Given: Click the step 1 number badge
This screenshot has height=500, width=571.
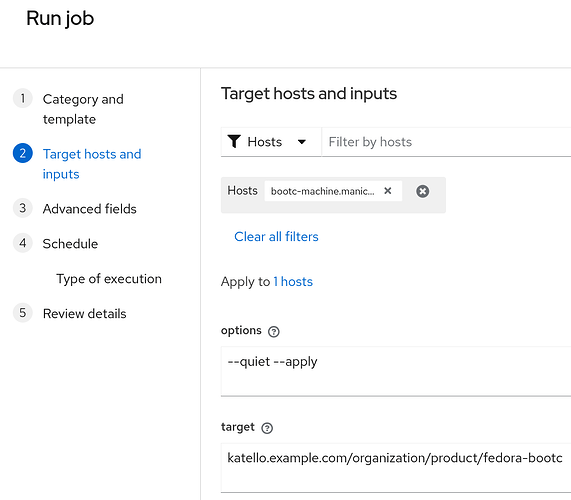Looking at the screenshot, I should (x=23, y=98).
